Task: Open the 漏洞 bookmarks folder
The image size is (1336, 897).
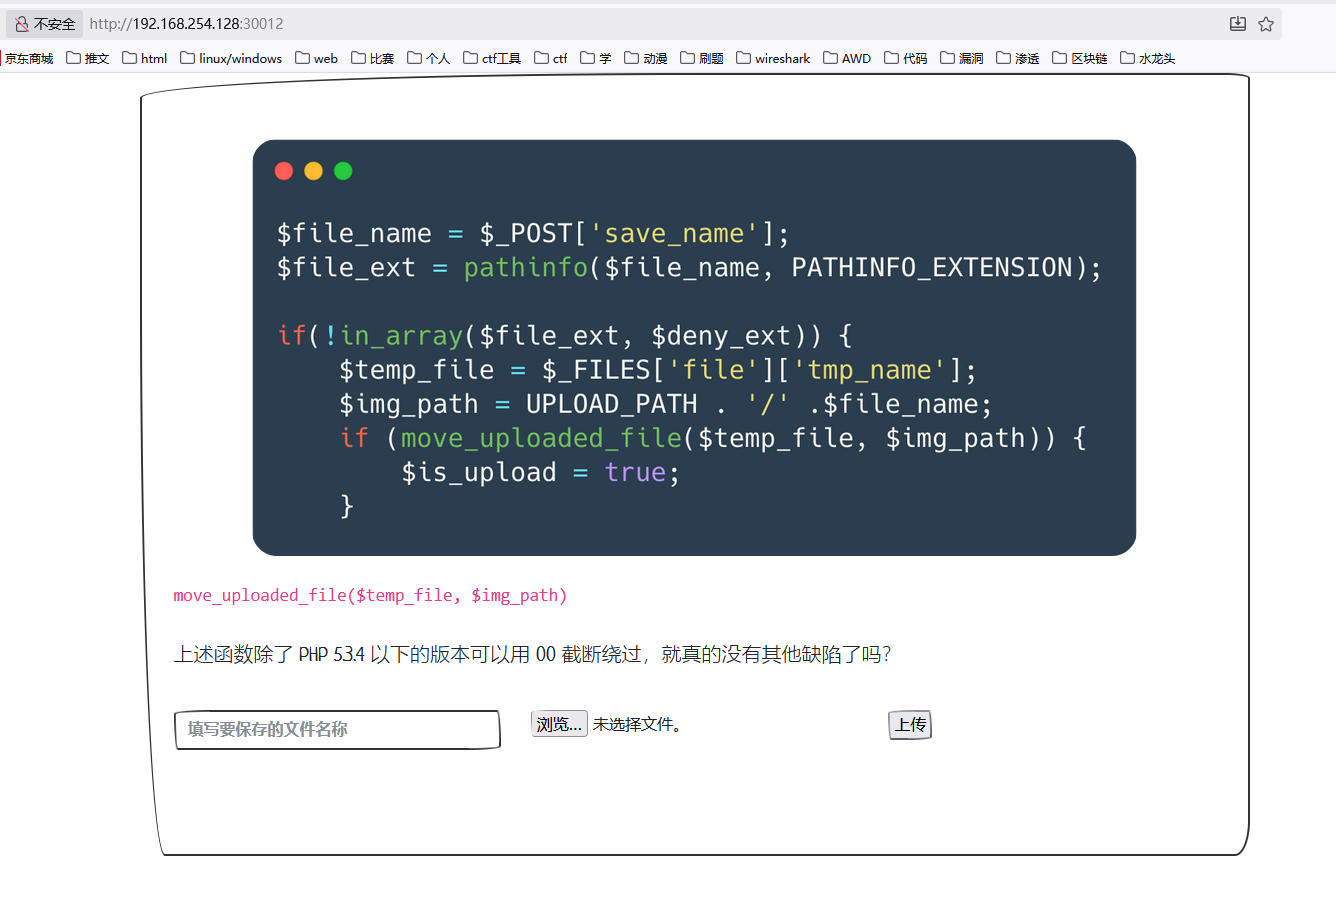Action: click(962, 59)
